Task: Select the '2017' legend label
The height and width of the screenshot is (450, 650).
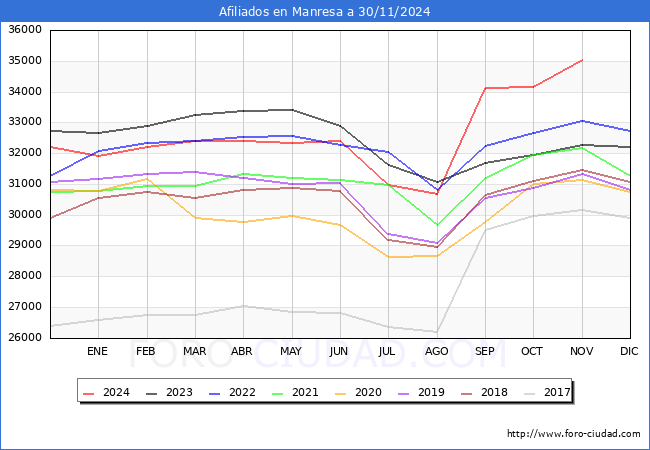Action: (557, 392)
